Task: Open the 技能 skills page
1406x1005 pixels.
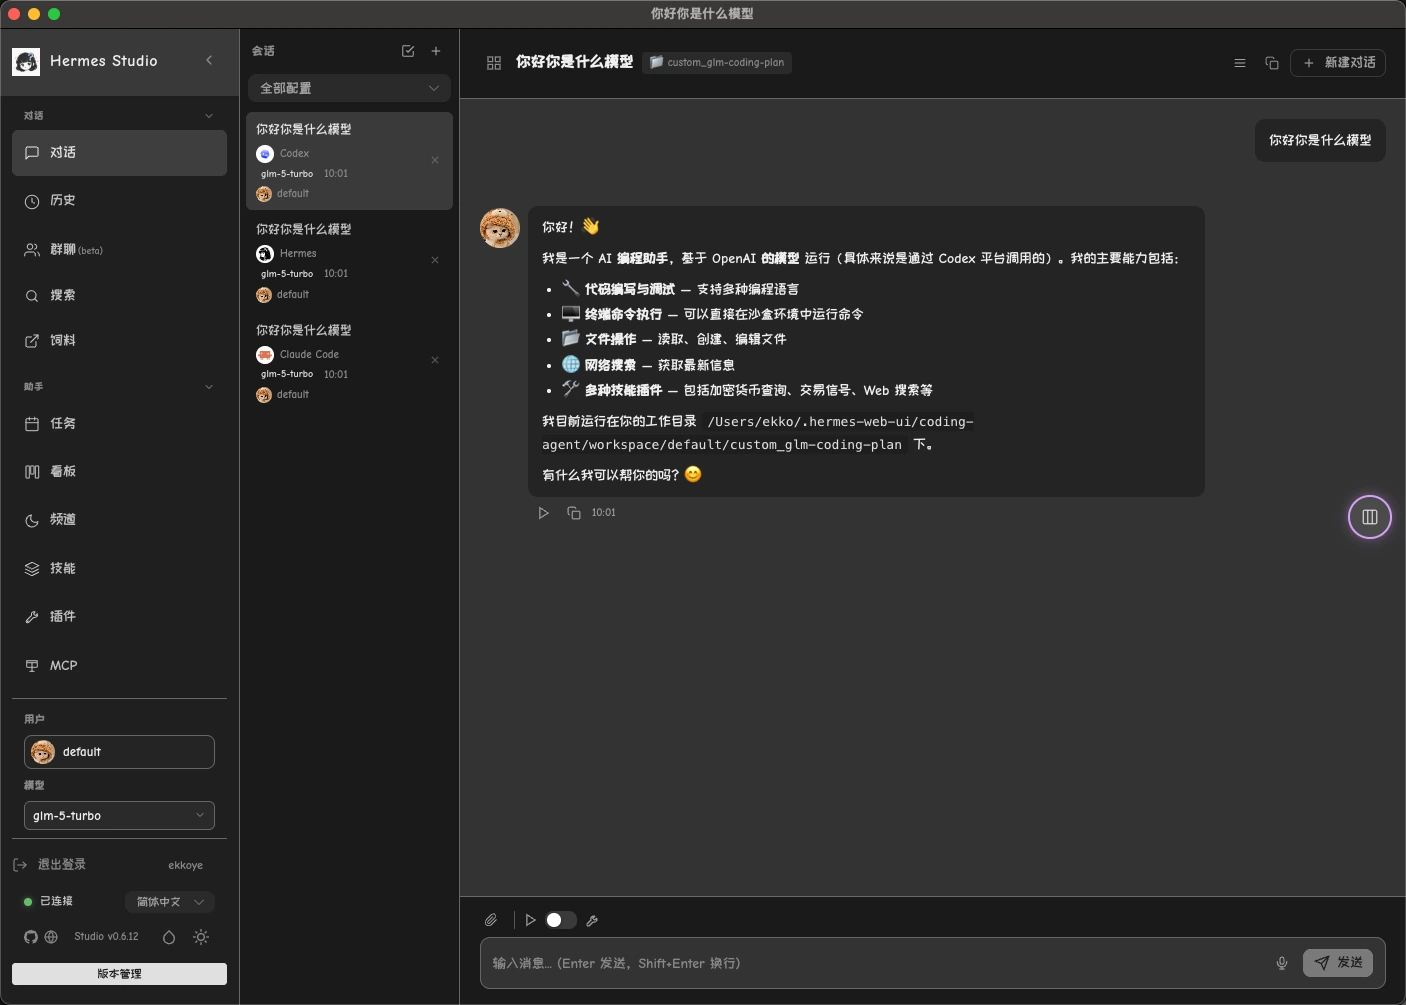Action: [119, 569]
